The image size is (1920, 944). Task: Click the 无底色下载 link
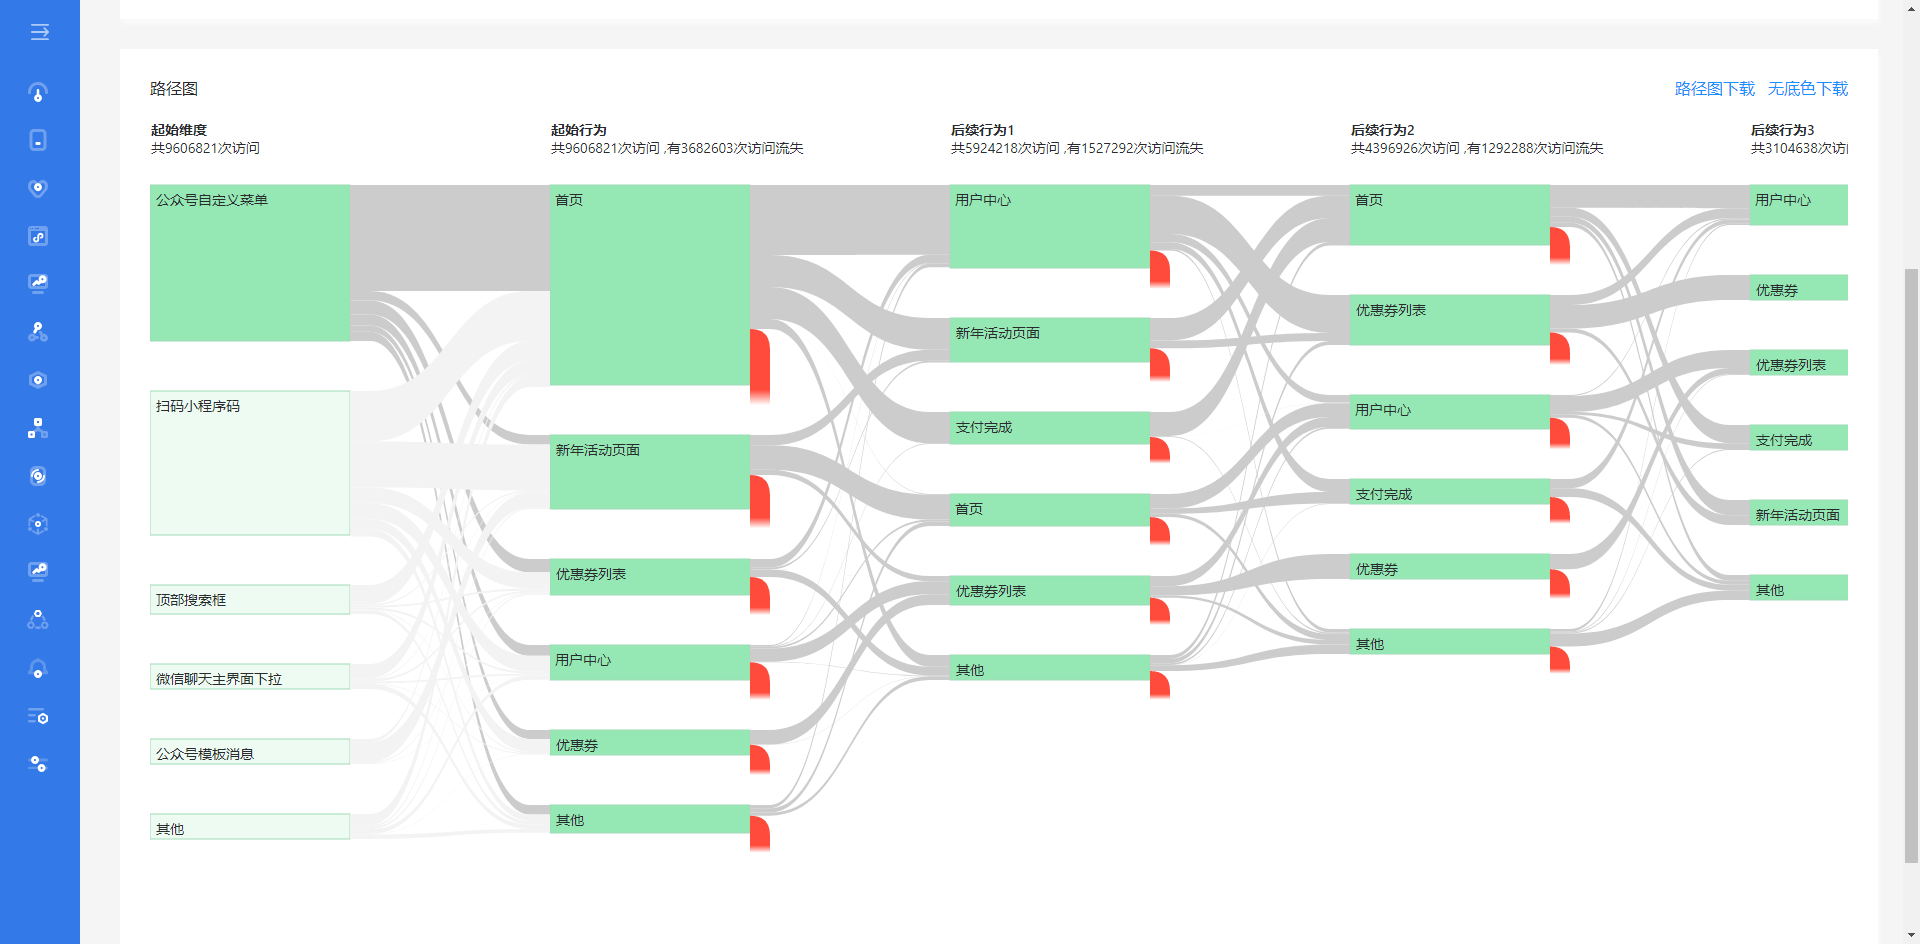coord(1807,89)
